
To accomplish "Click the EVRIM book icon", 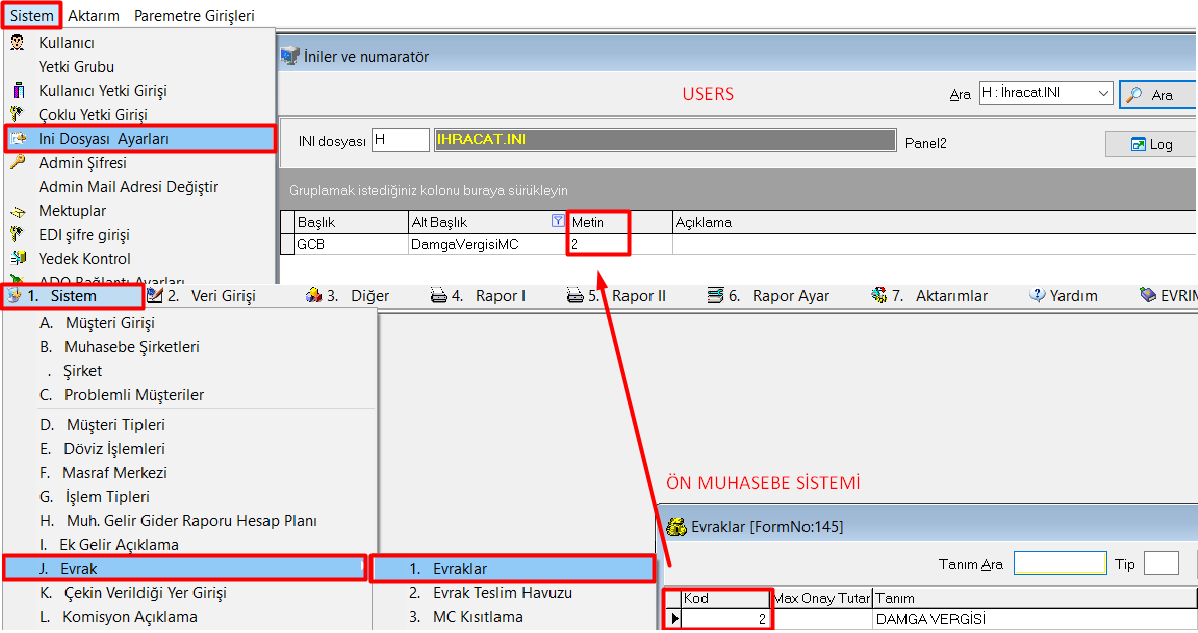I will pos(1148,295).
